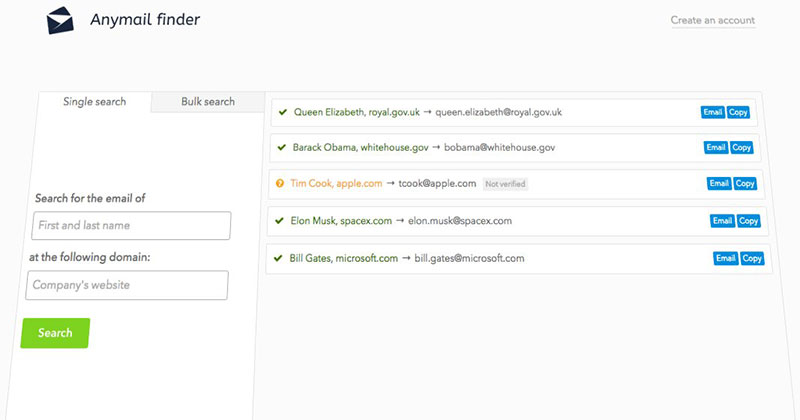Click Email button for Queen Elizabeth row
The width and height of the screenshot is (800, 420).
click(713, 112)
